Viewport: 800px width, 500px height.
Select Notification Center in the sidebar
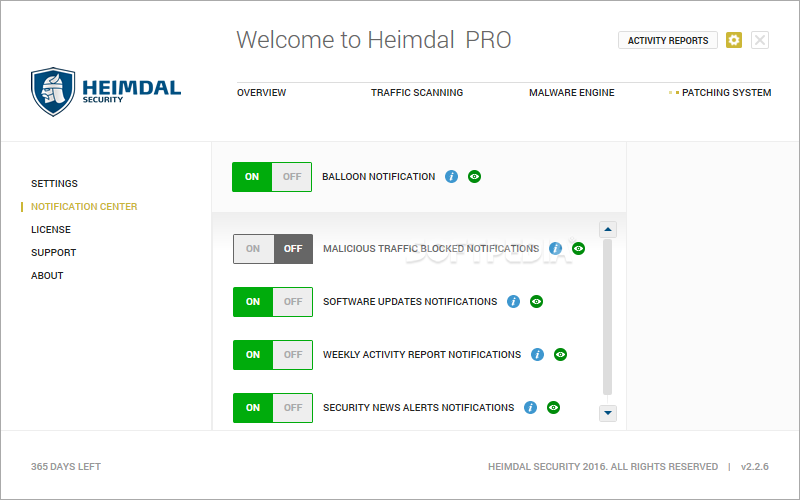pos(84,207)
